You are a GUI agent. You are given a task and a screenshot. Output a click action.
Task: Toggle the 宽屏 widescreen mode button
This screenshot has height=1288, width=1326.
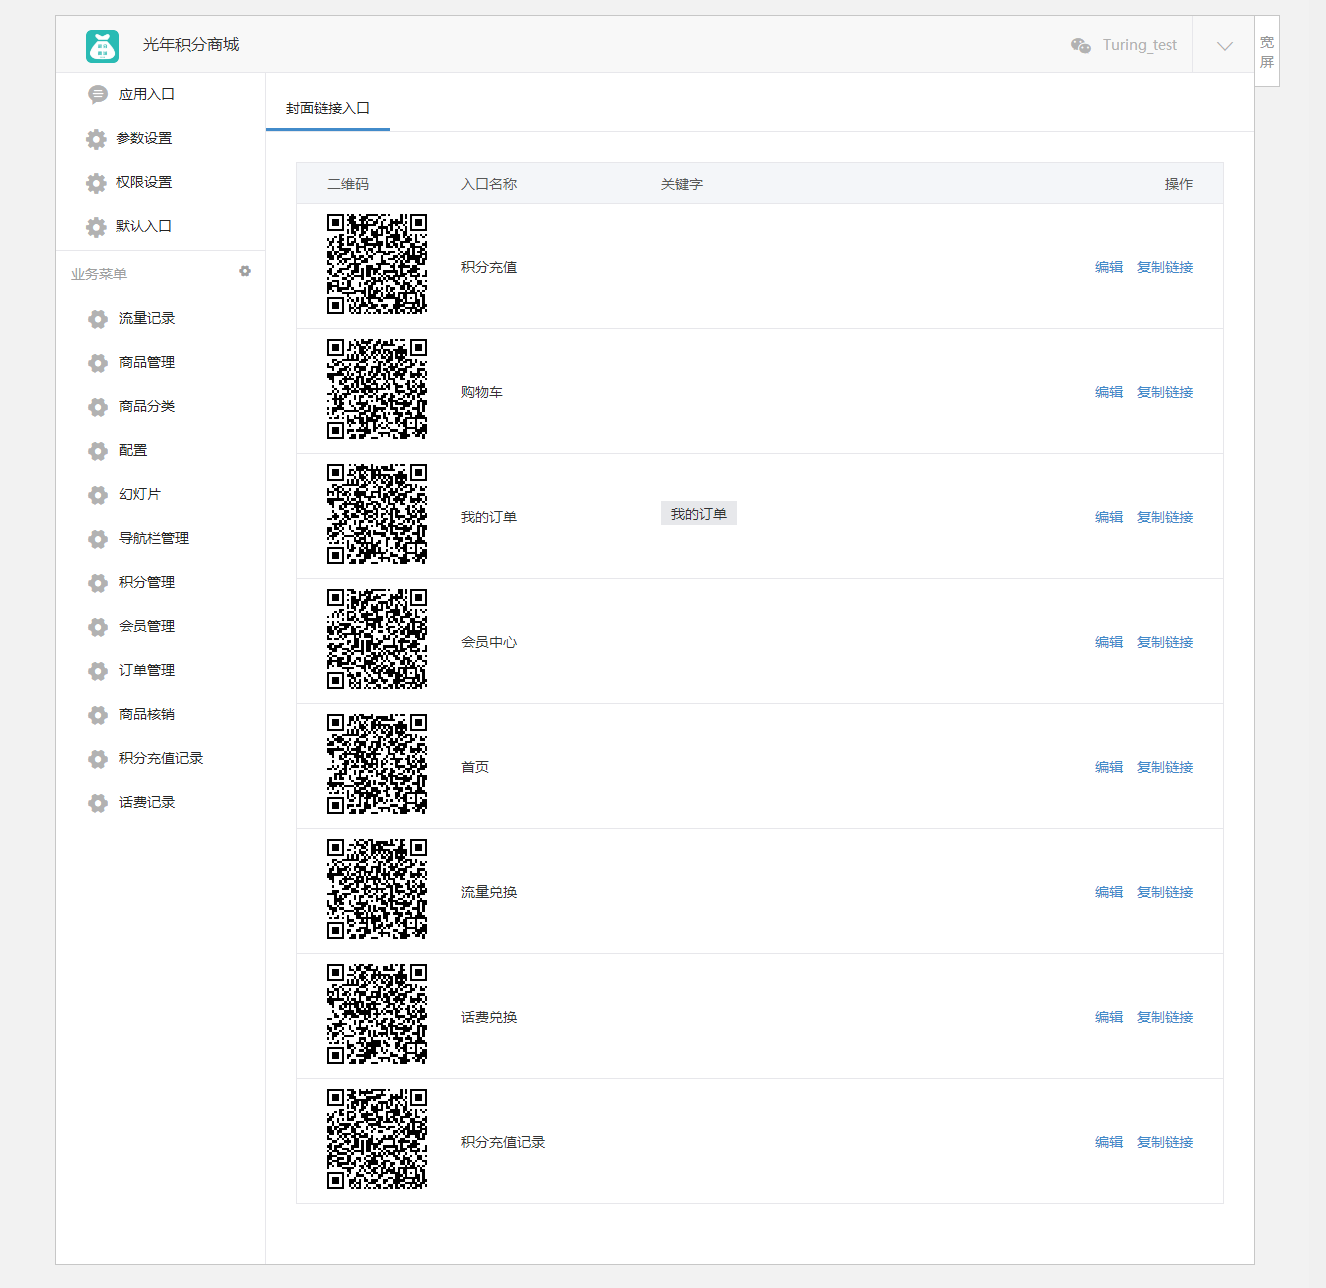[x=1267, y=52]
